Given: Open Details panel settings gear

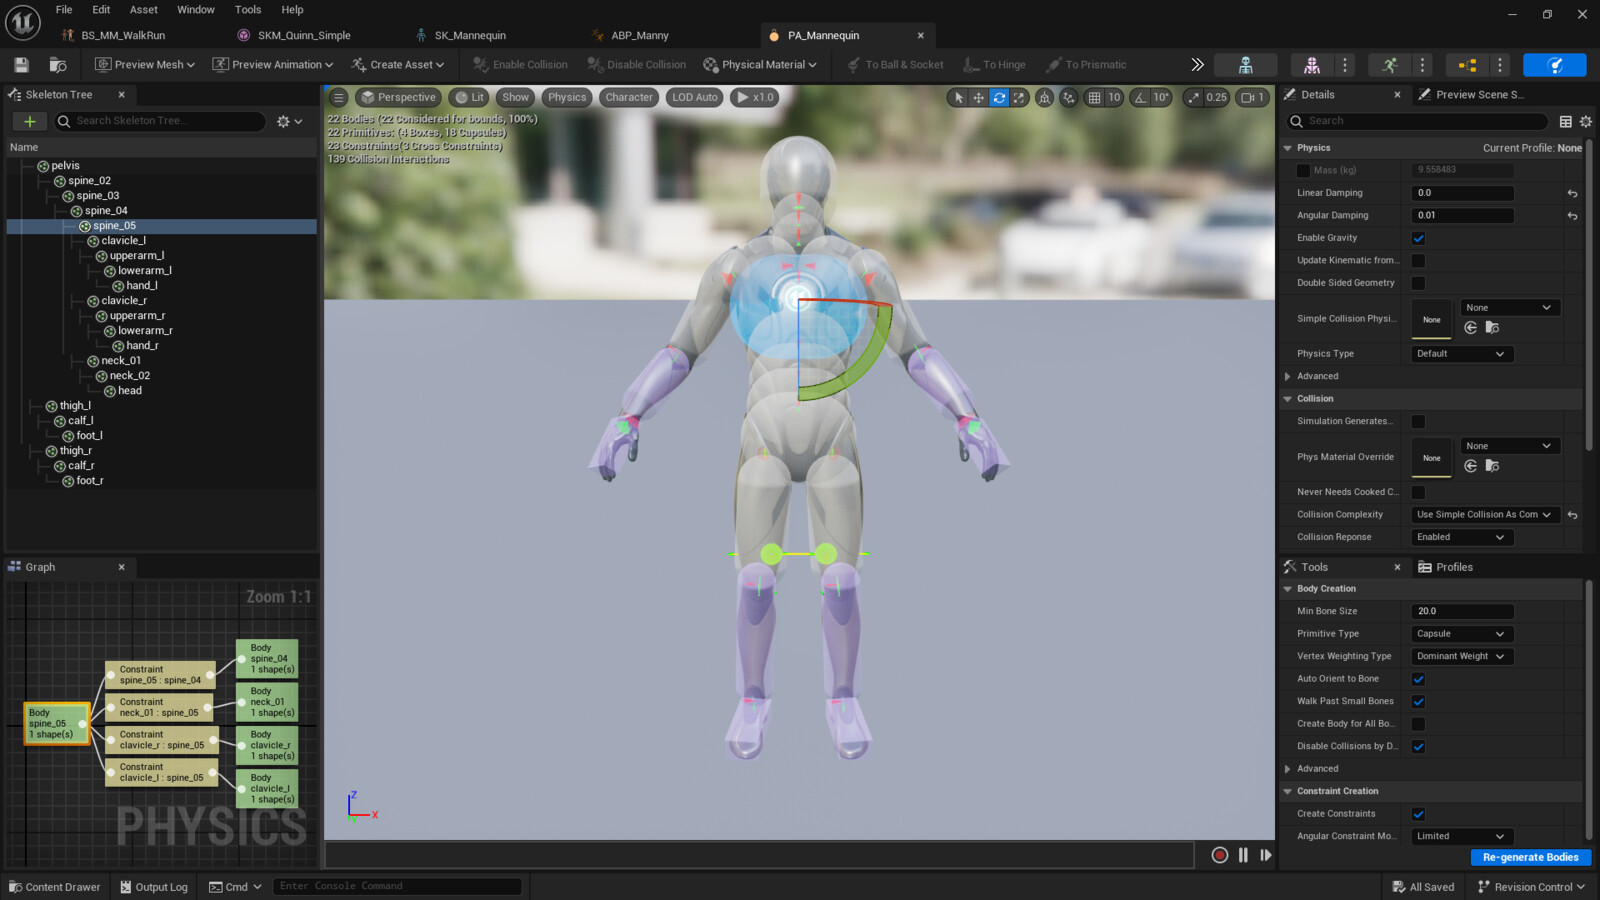Looking at the screenshot, I should [1586, 121].
